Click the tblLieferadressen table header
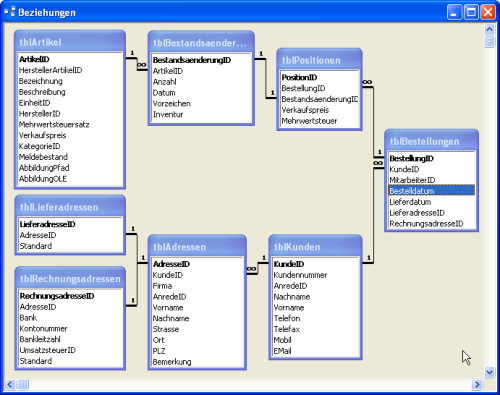500x395 pixels. [x=70, y=207]
